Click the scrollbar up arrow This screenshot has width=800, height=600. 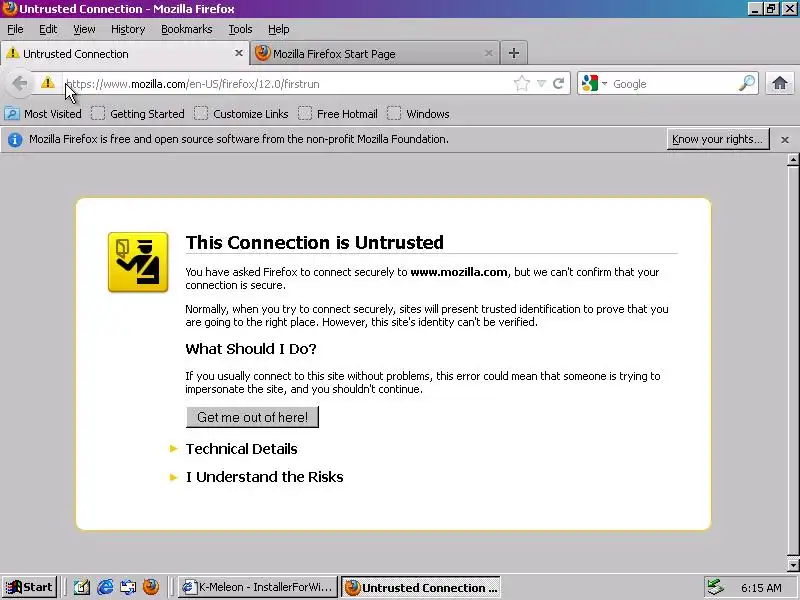pos(793,160)
